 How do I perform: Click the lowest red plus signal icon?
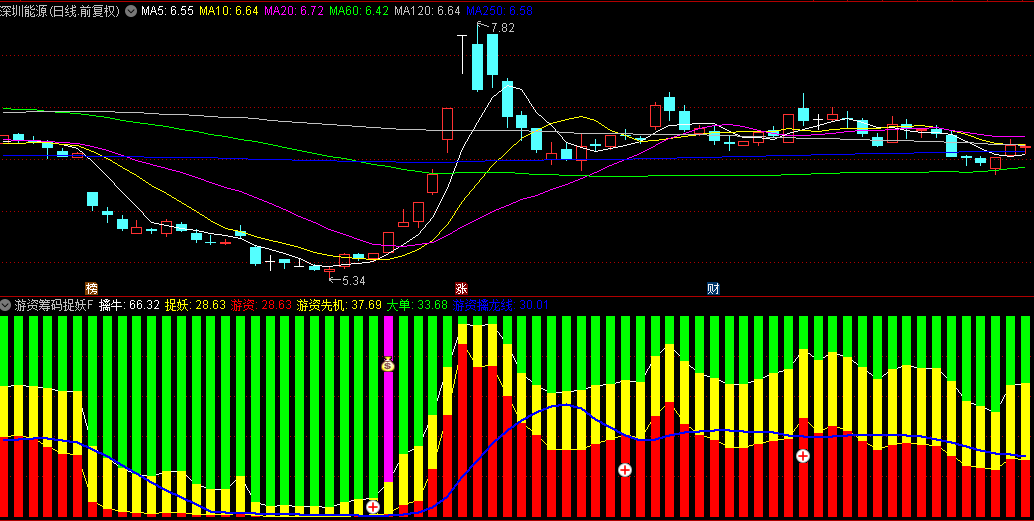point(373,506)
